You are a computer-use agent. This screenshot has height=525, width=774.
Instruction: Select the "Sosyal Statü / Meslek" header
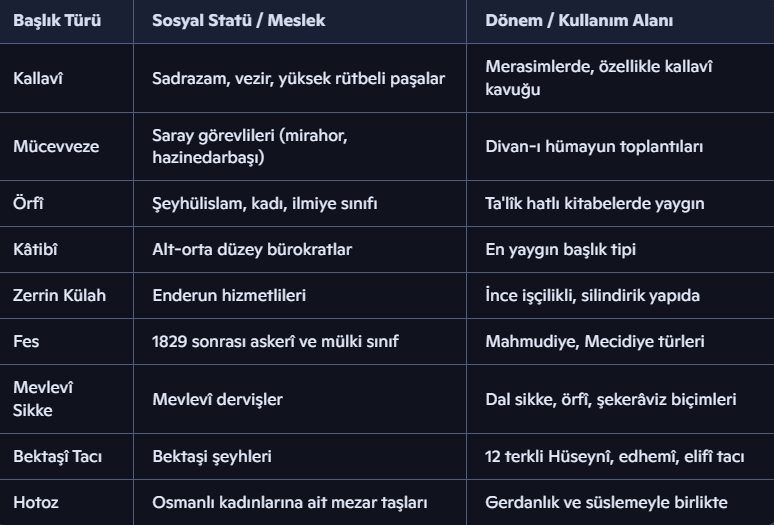point(239,20)
